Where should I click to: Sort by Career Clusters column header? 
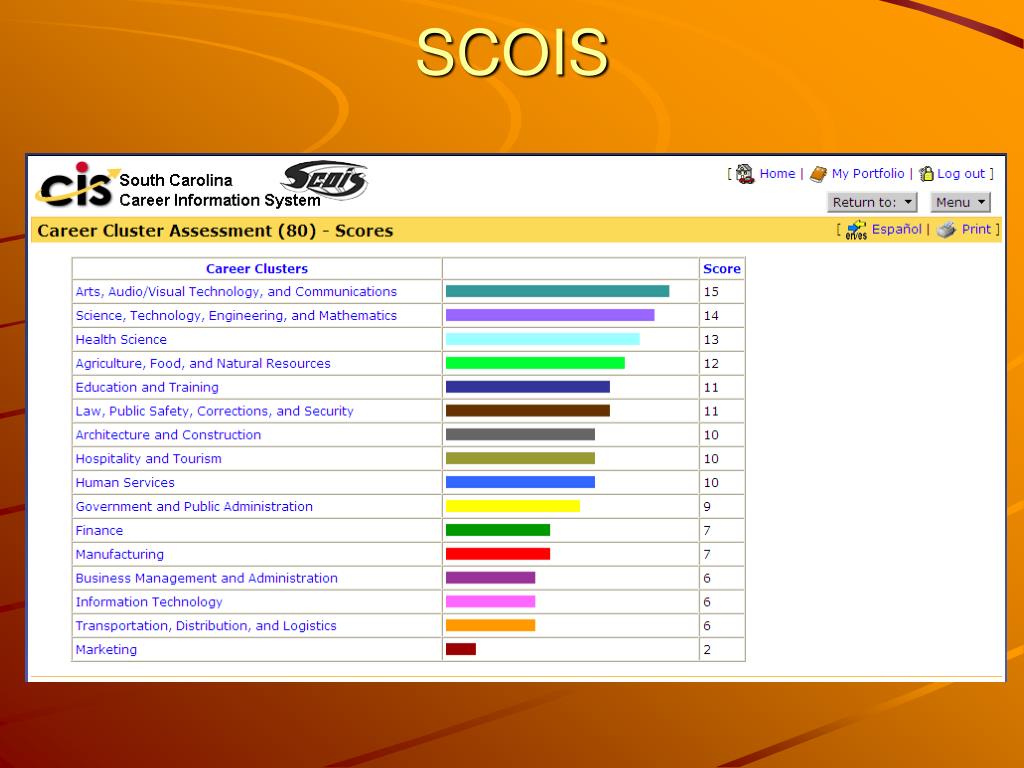click(257, 268)
